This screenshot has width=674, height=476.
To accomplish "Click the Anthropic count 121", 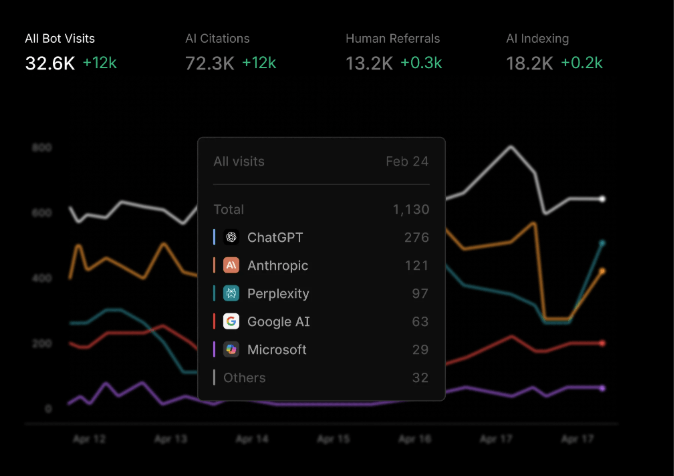I will 417,265.
